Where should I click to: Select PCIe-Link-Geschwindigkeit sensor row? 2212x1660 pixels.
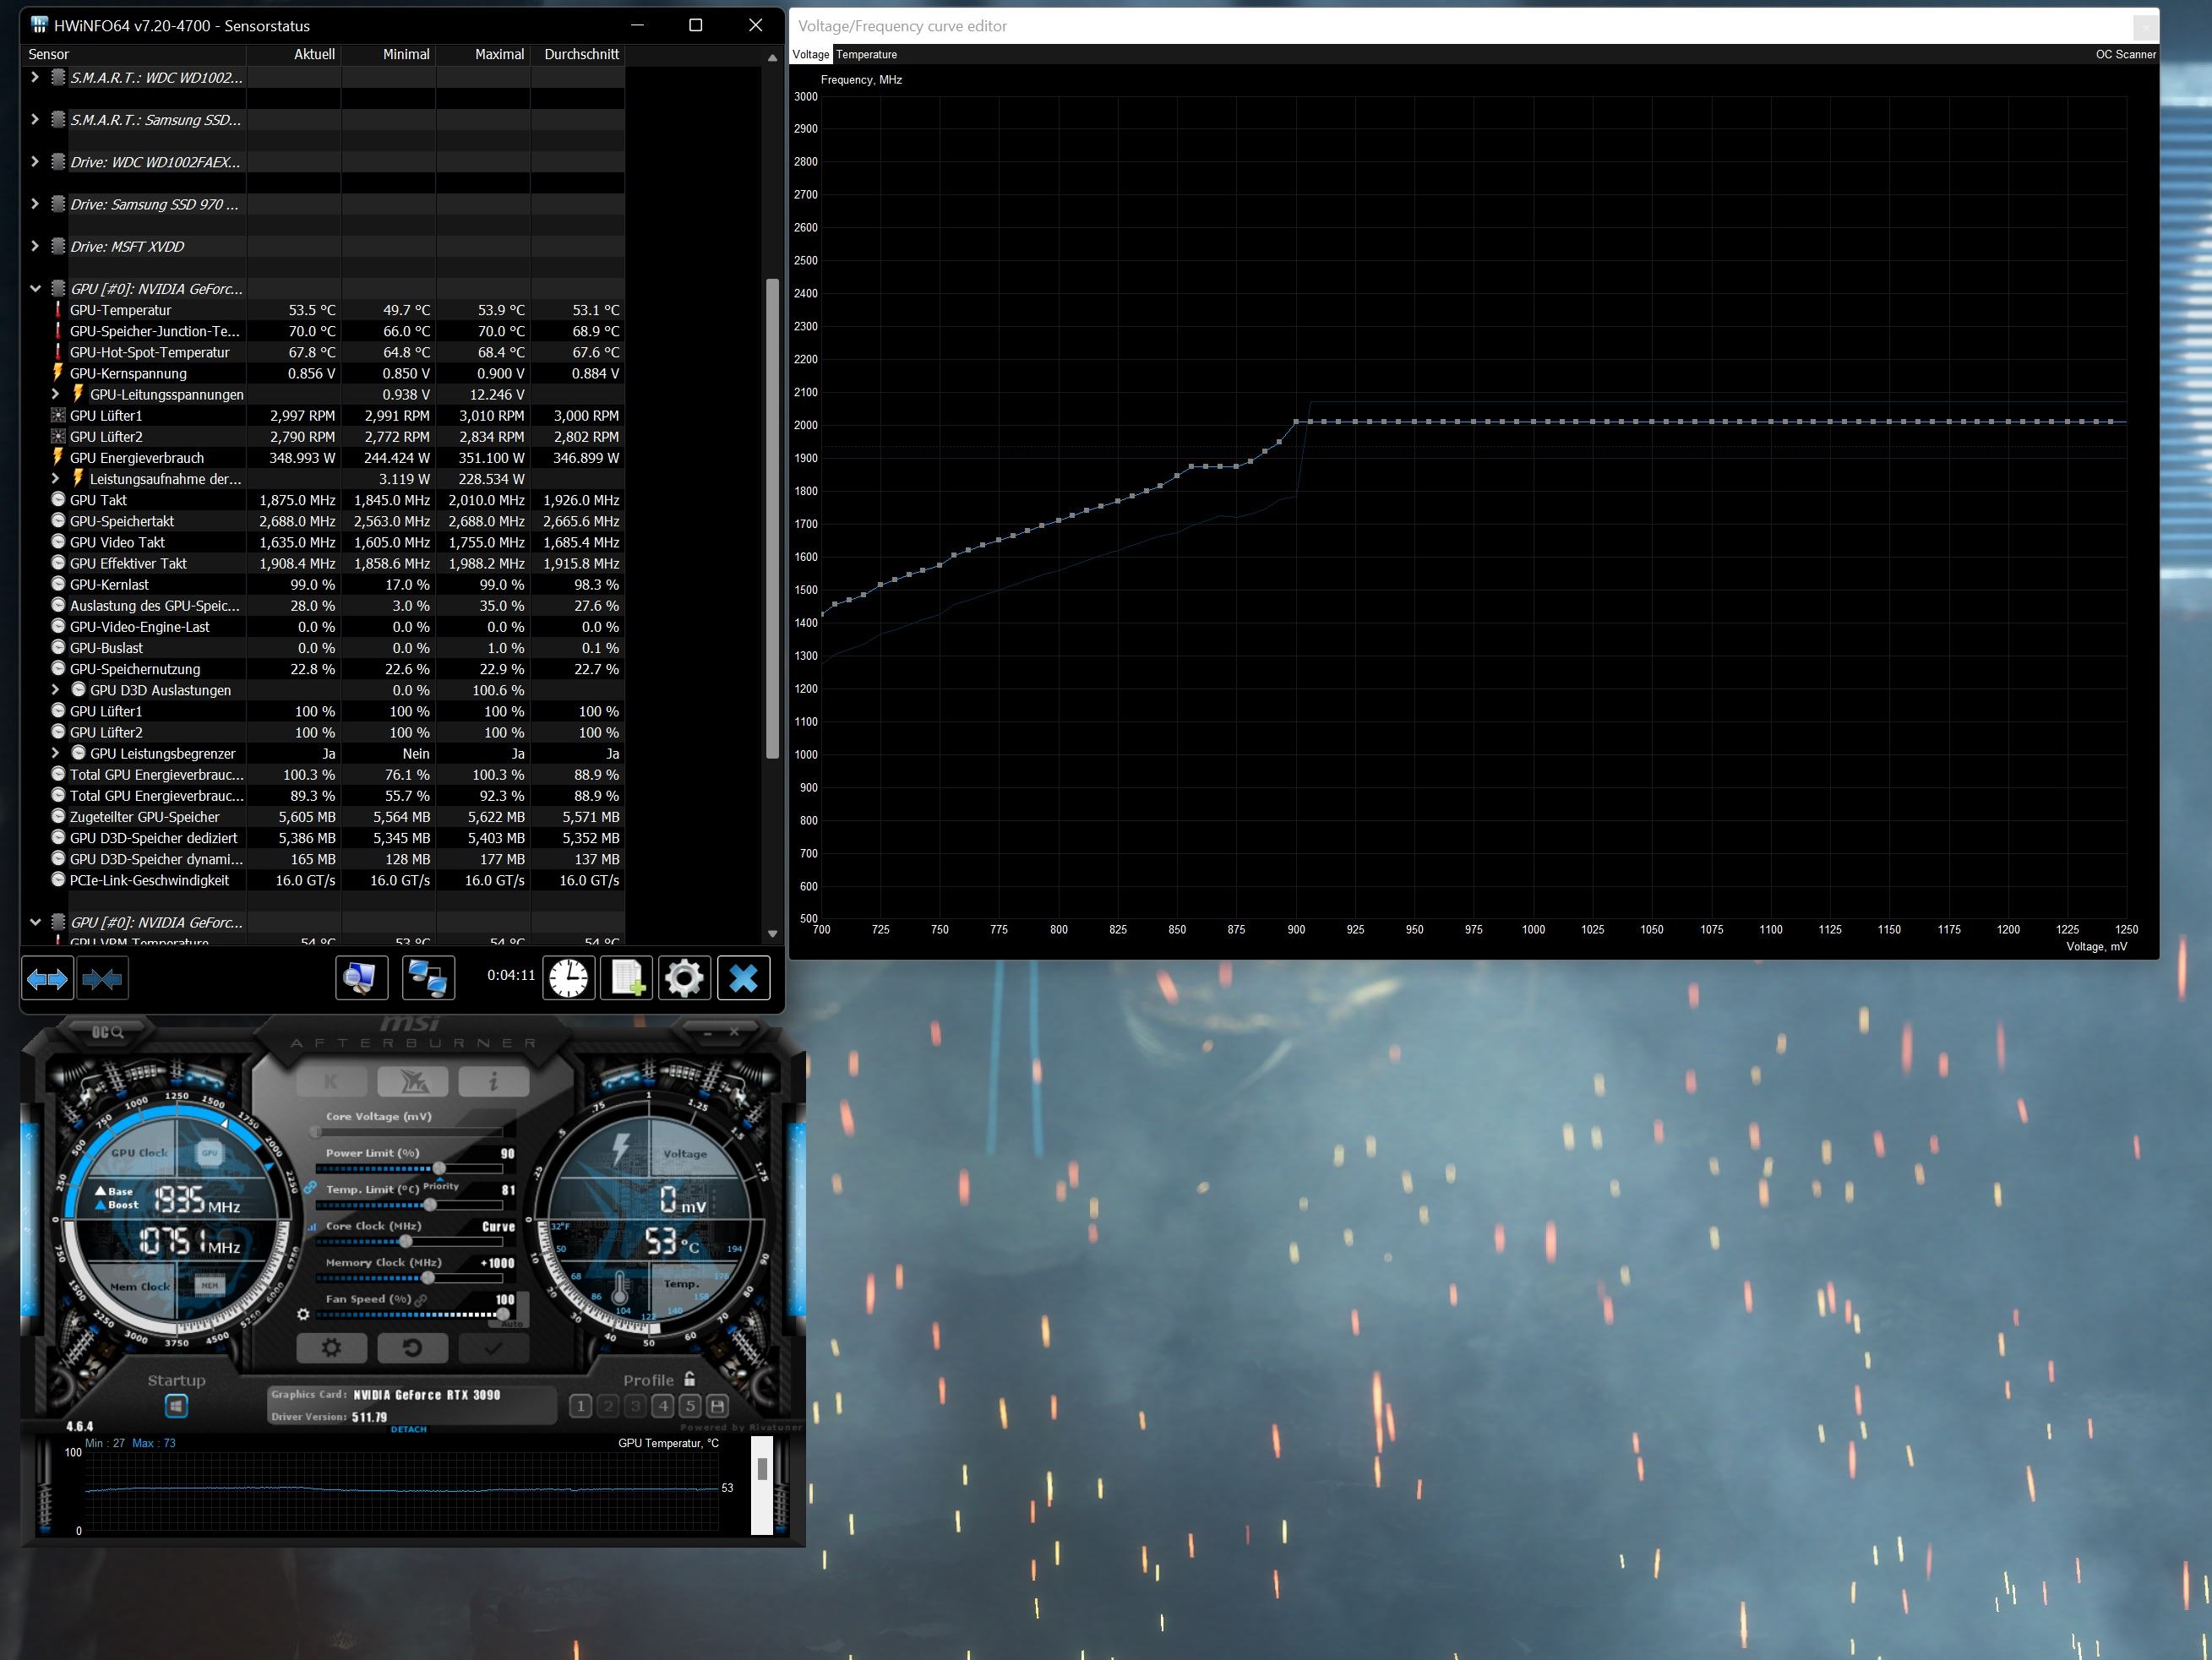click(x=324, y=880)
